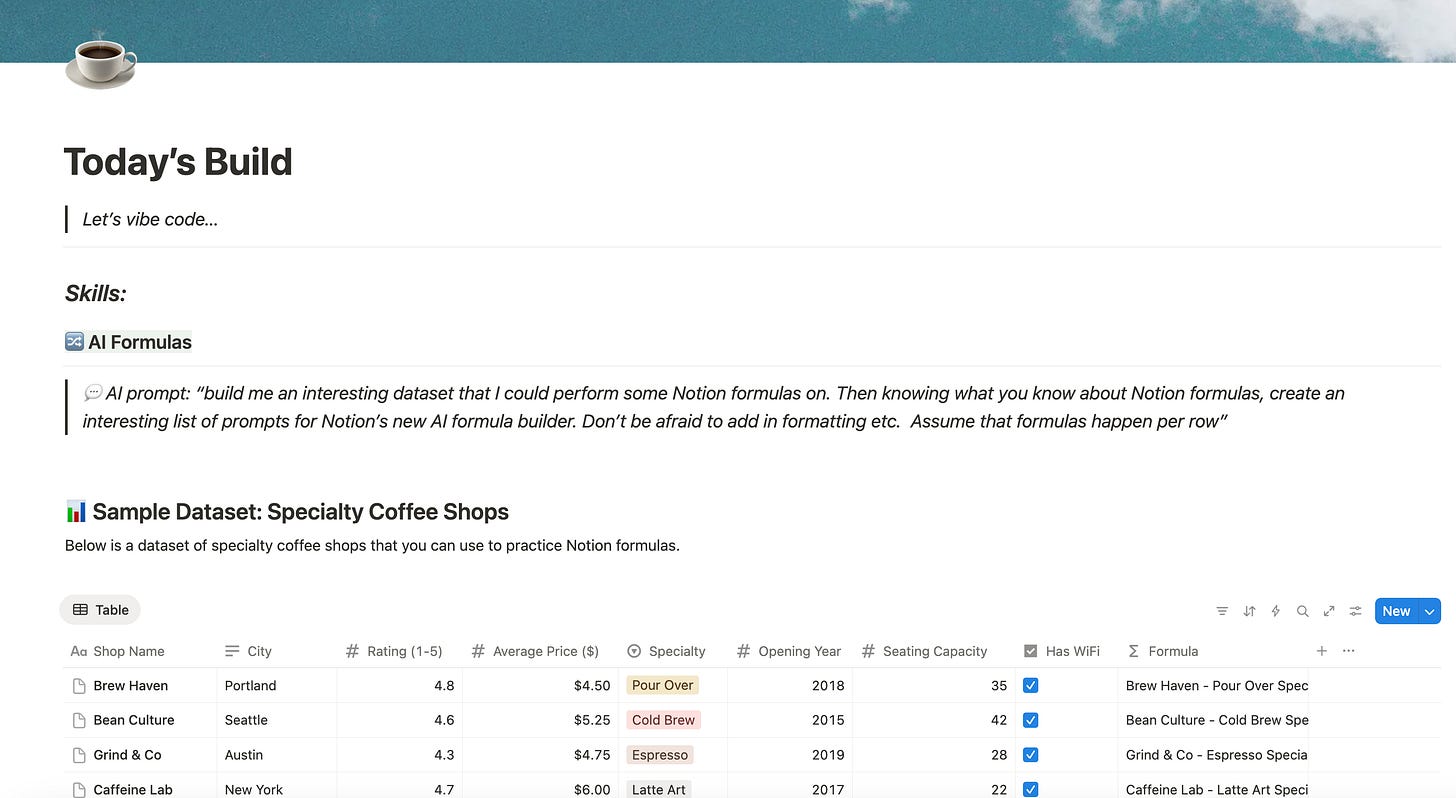
Task: Click the database search magnifier icon
Action: coord(1302,611)
